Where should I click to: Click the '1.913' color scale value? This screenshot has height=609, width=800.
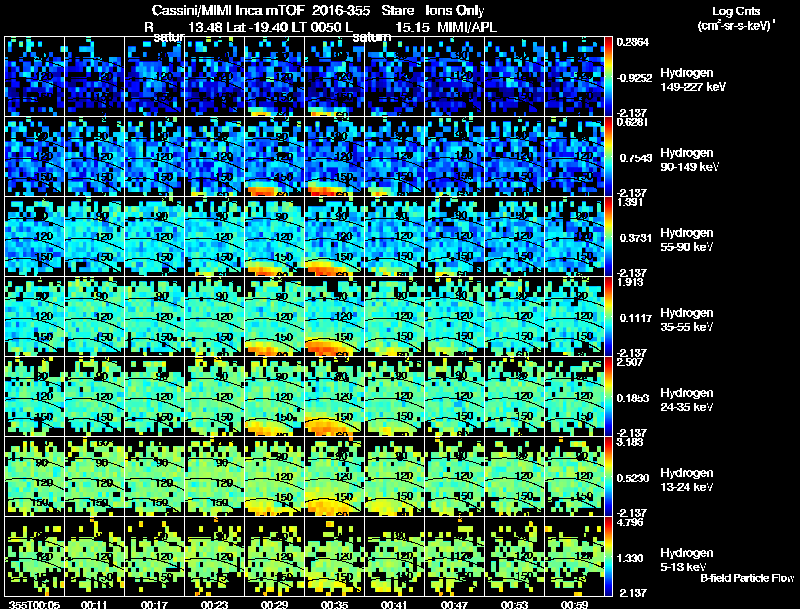629,282
